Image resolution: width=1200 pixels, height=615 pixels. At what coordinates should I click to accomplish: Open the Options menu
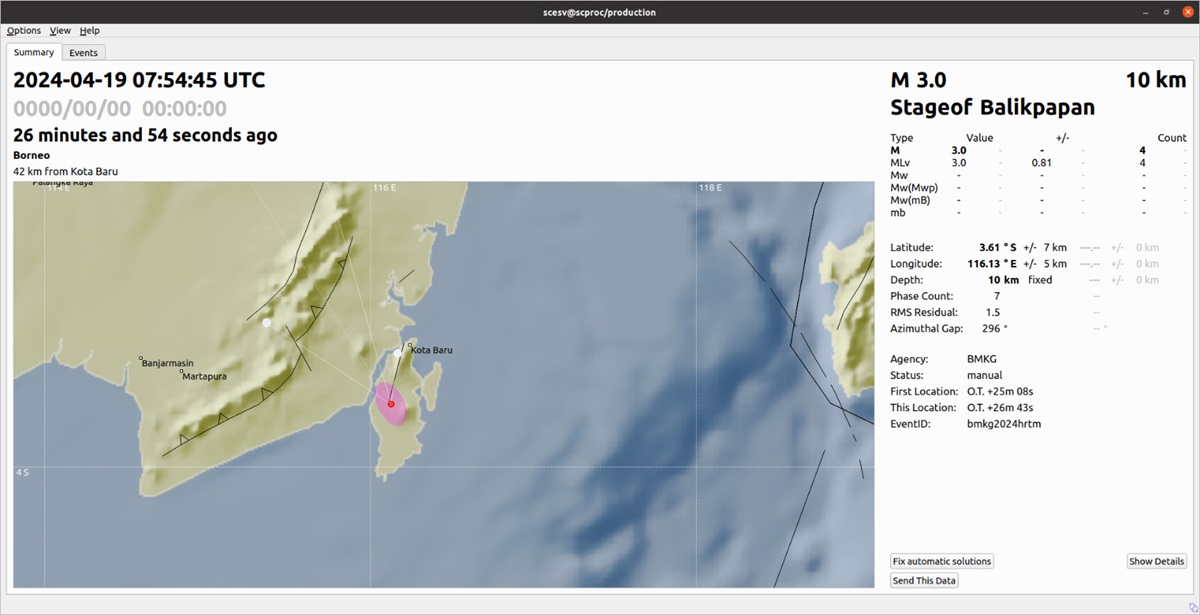[x=24, y=31]
